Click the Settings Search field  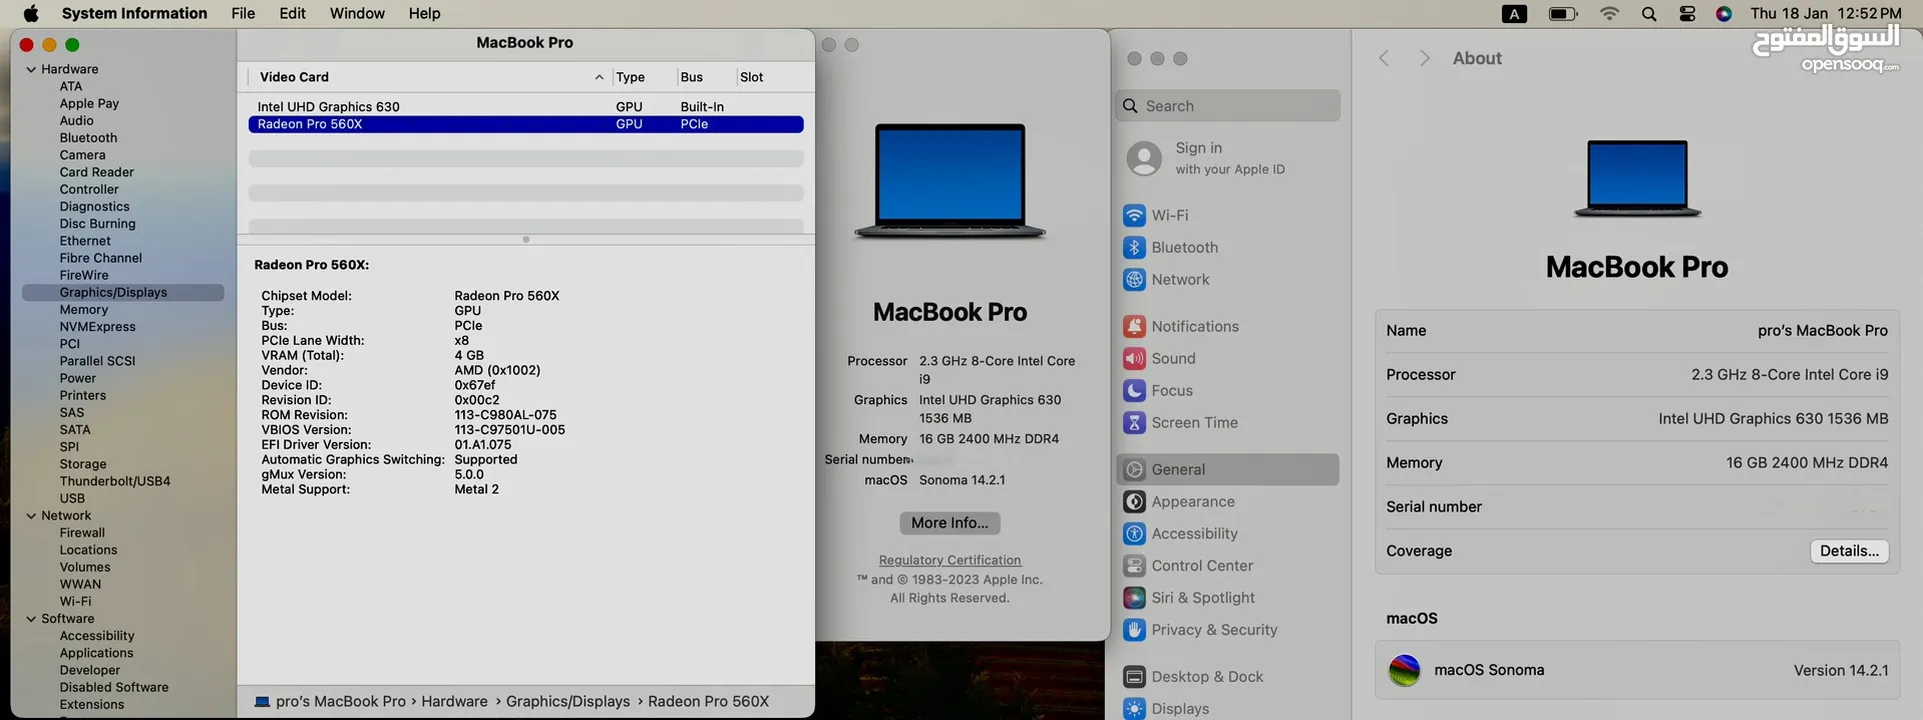(1228, 106)
